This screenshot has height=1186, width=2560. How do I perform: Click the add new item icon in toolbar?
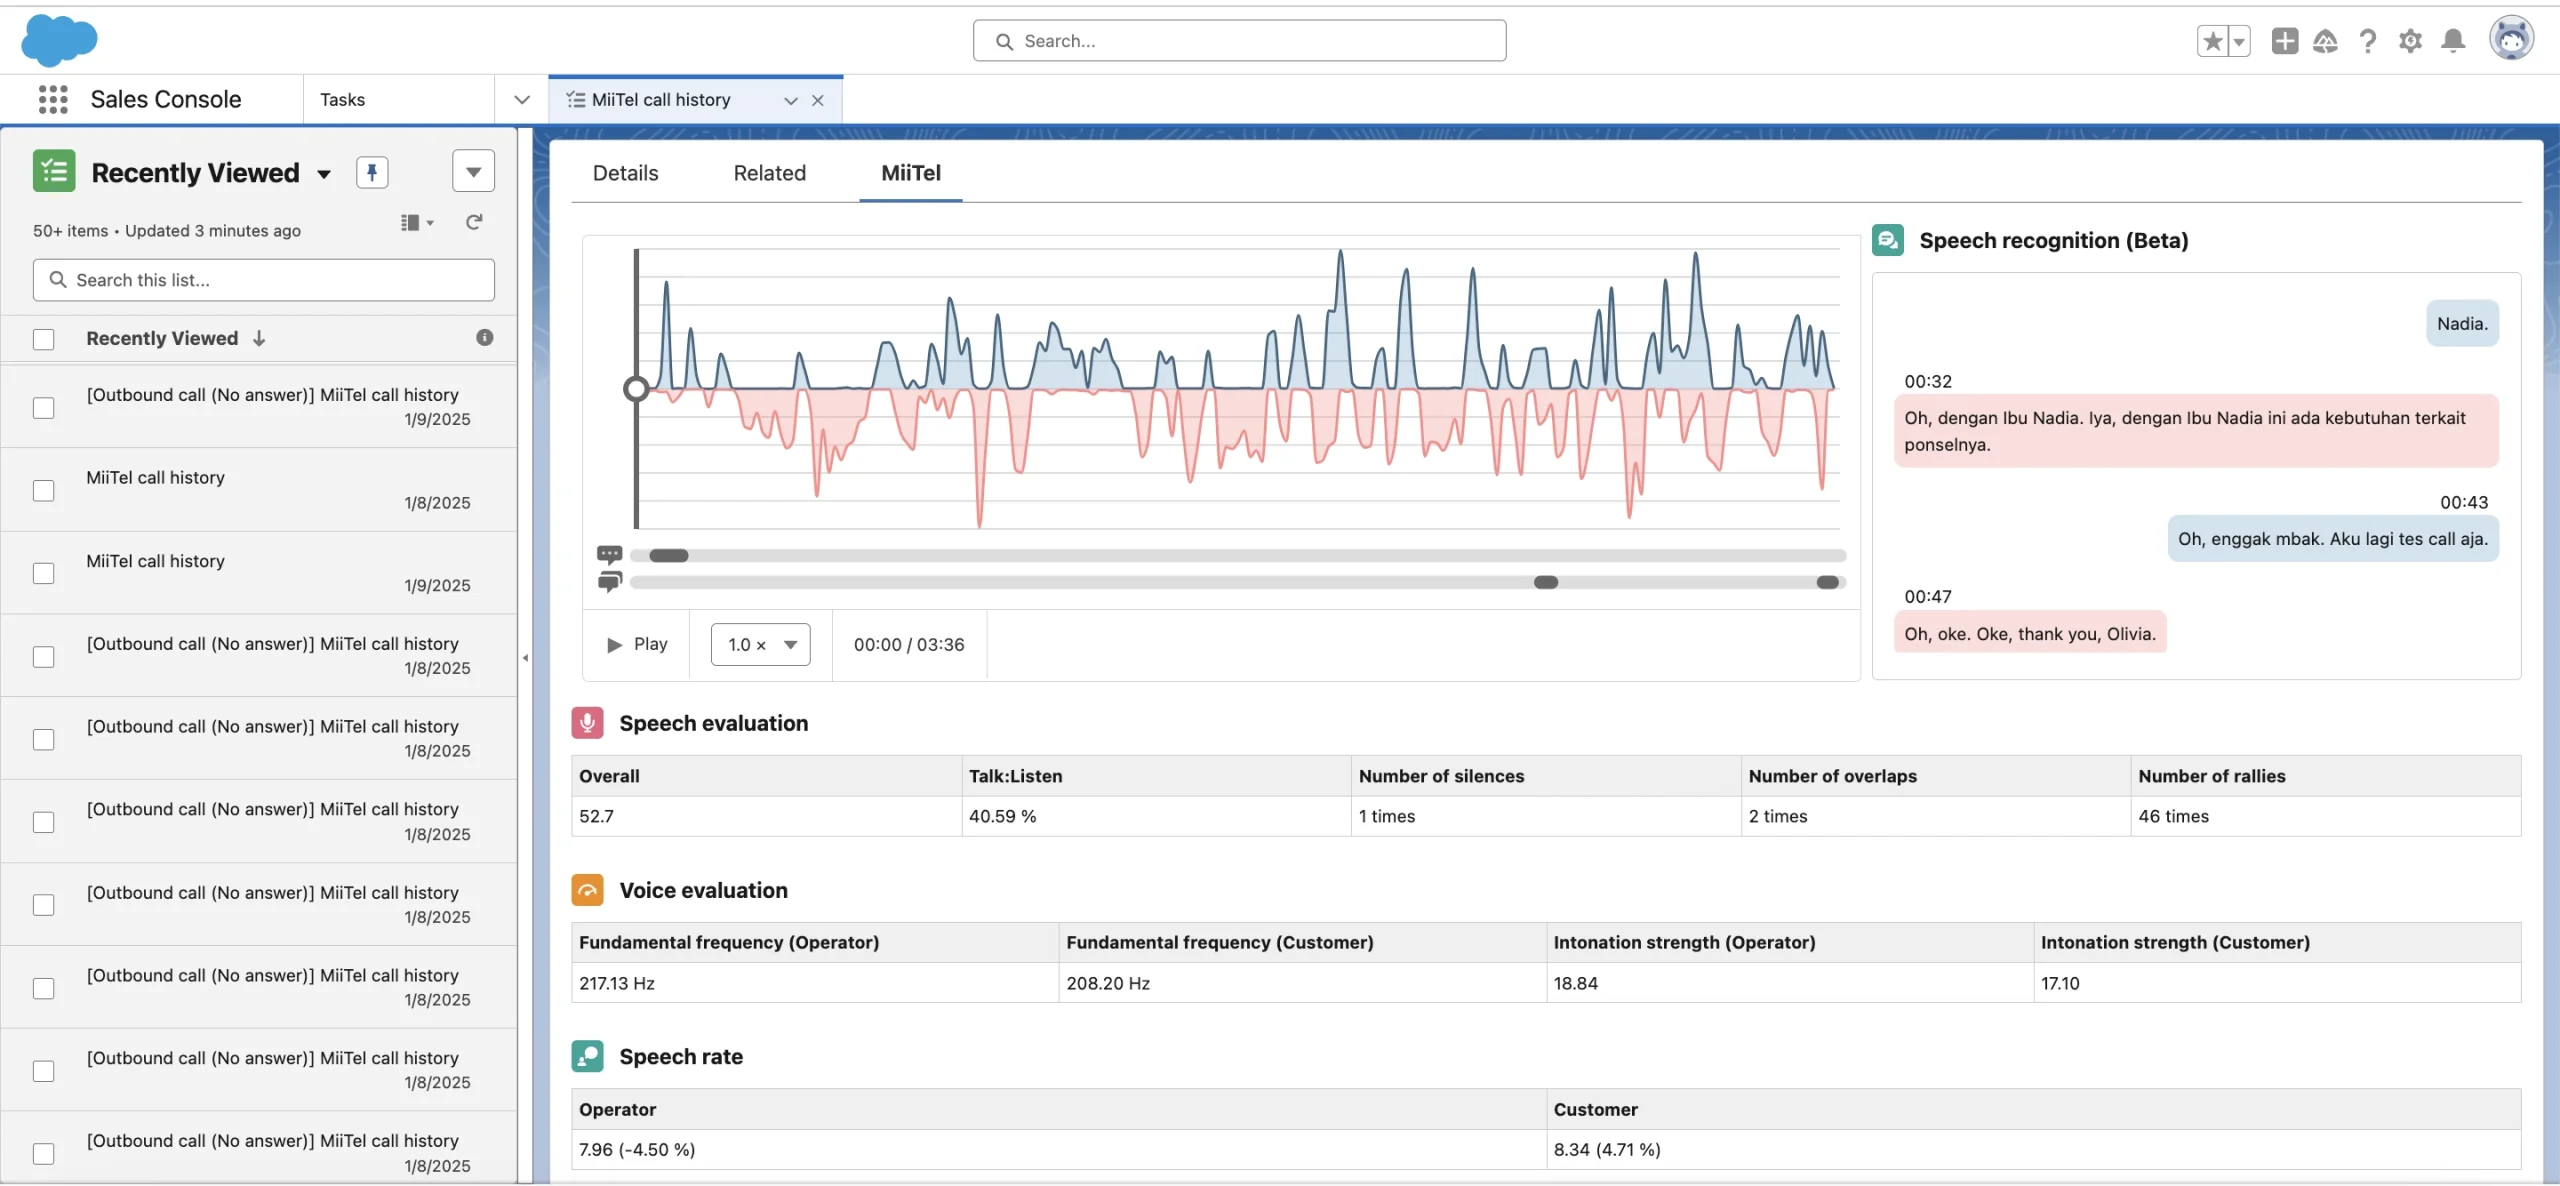[x=2284, y=39]
